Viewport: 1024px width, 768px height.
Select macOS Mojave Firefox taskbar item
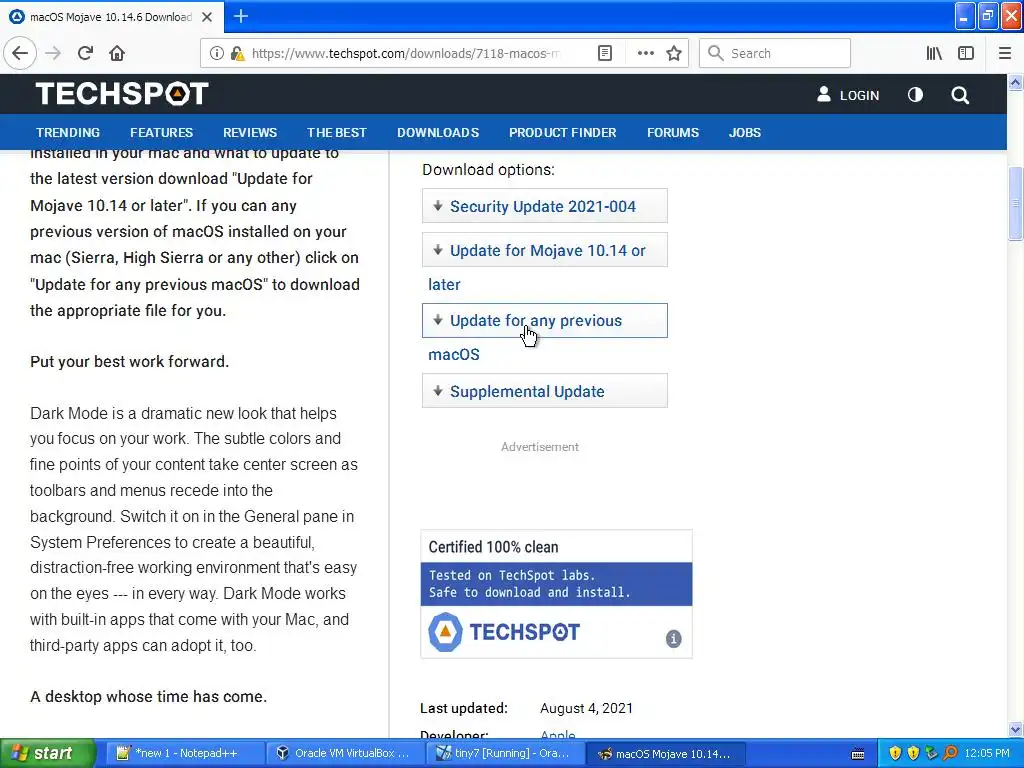click(665, 753)
